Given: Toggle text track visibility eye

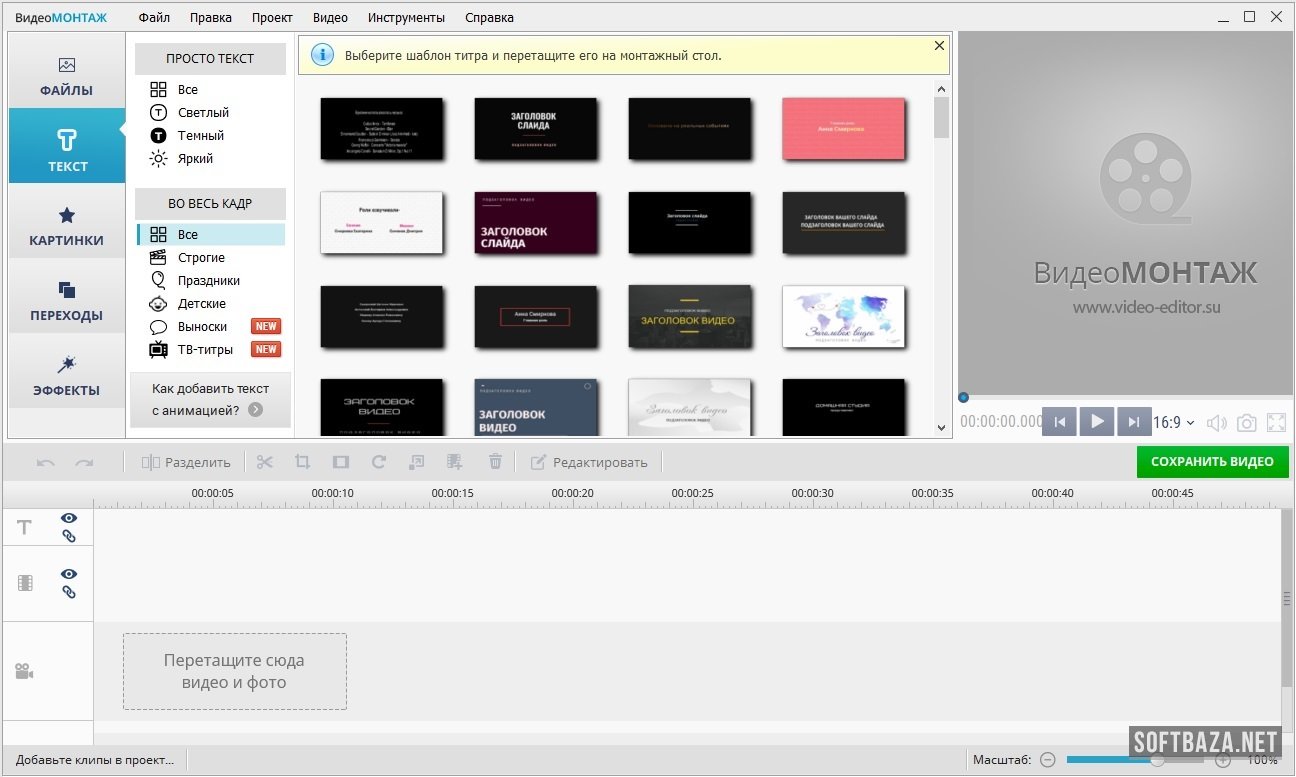Looking at the screenshot, I should point(69,518).
